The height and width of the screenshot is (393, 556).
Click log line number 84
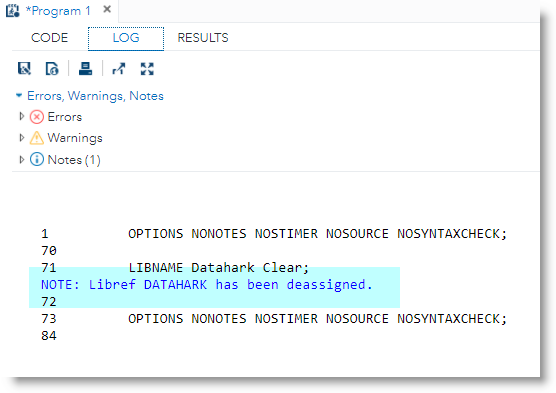(x=49, y=336)
